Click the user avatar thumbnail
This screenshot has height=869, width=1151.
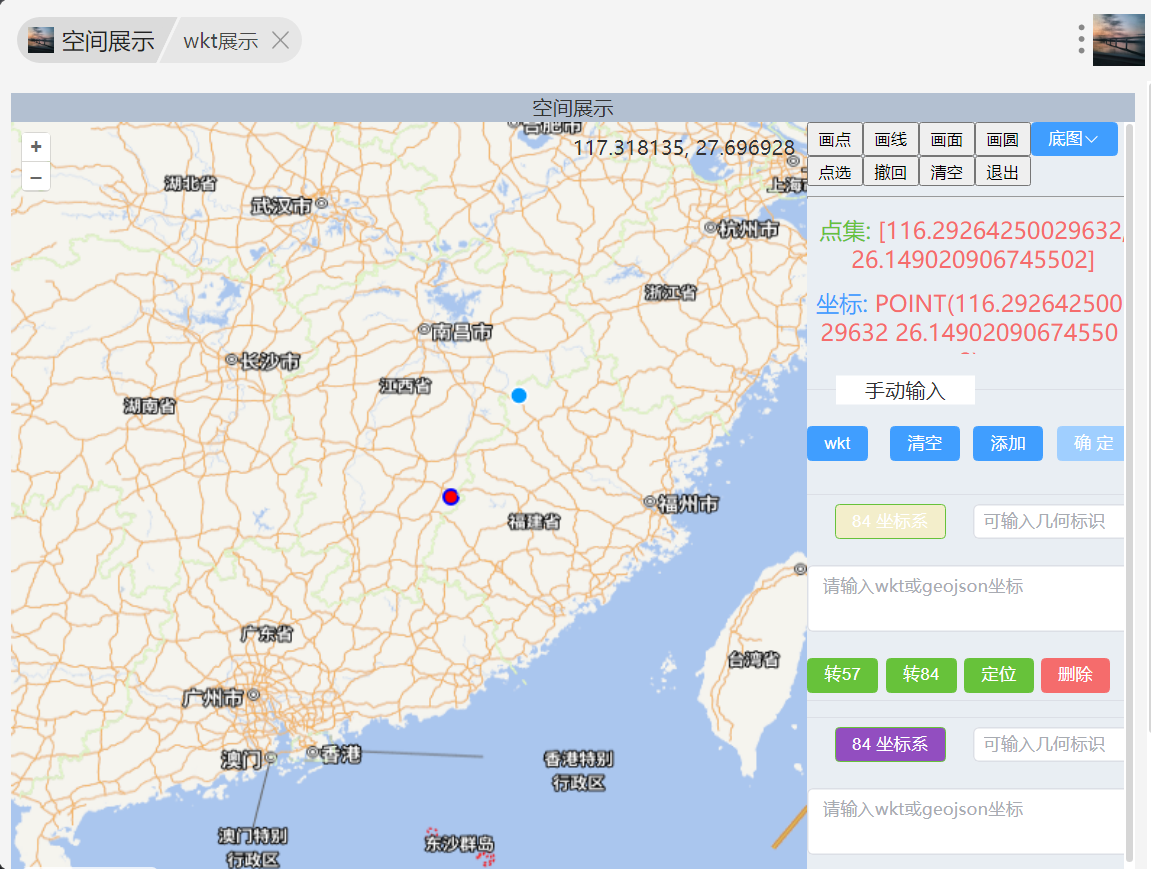1118,40
